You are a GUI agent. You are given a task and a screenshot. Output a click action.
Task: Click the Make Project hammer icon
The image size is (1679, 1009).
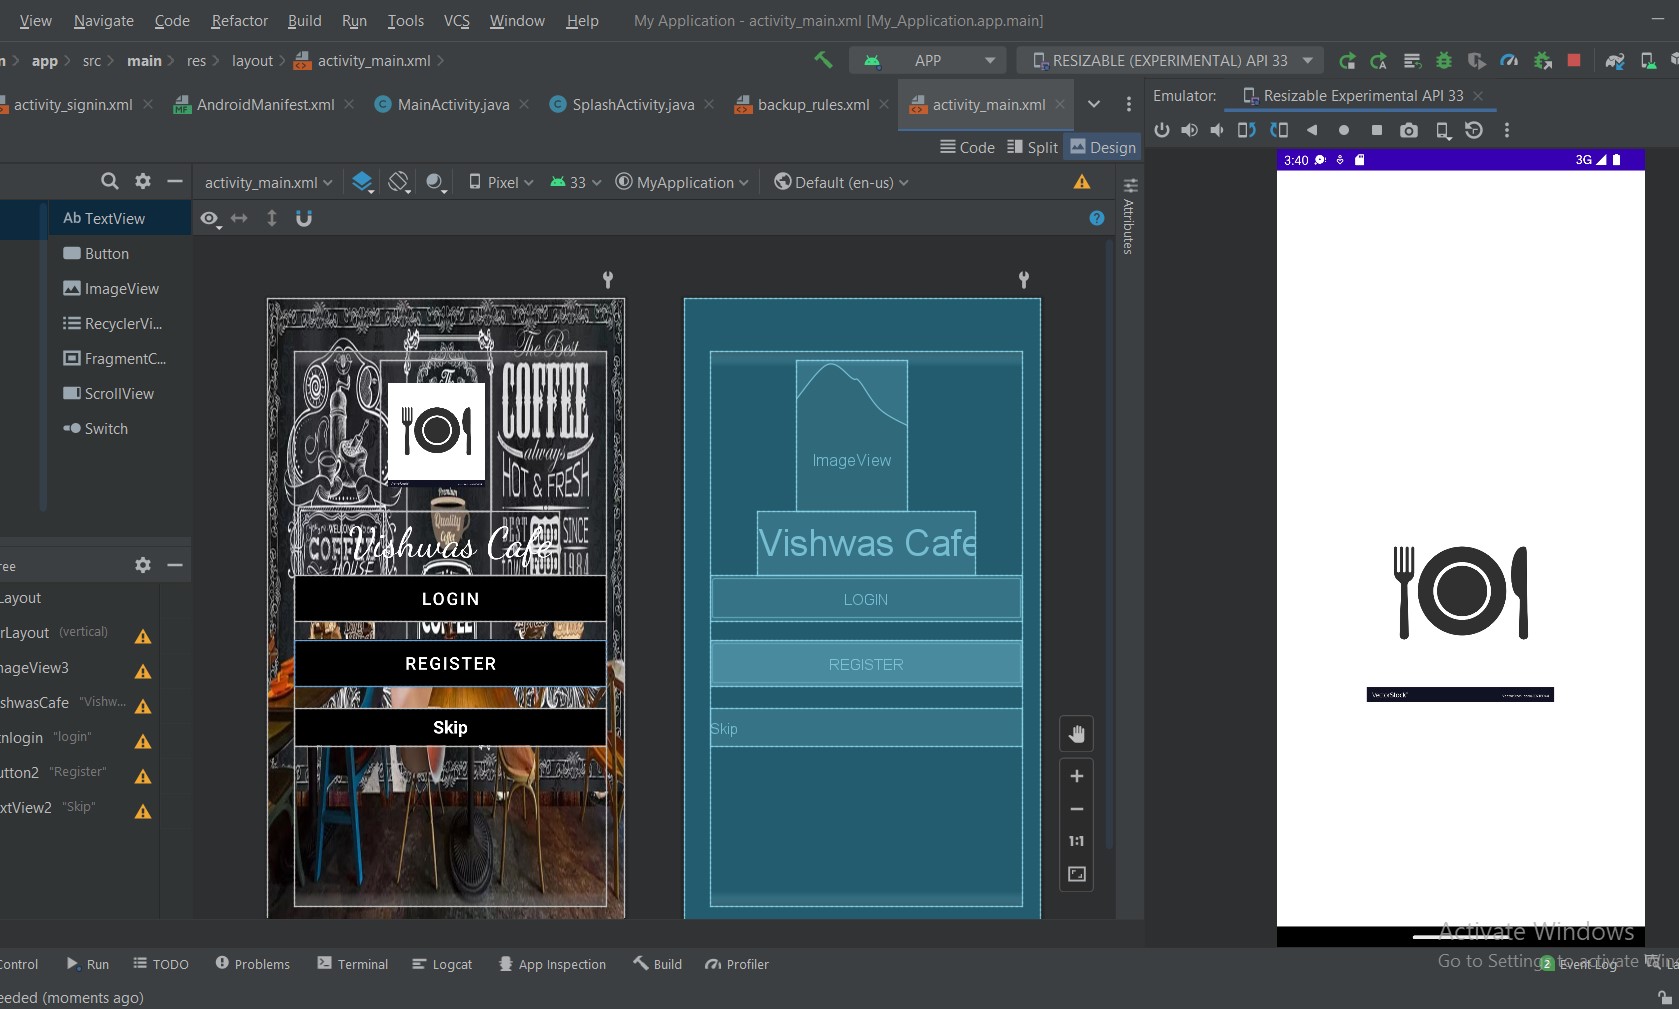[823, 60]
